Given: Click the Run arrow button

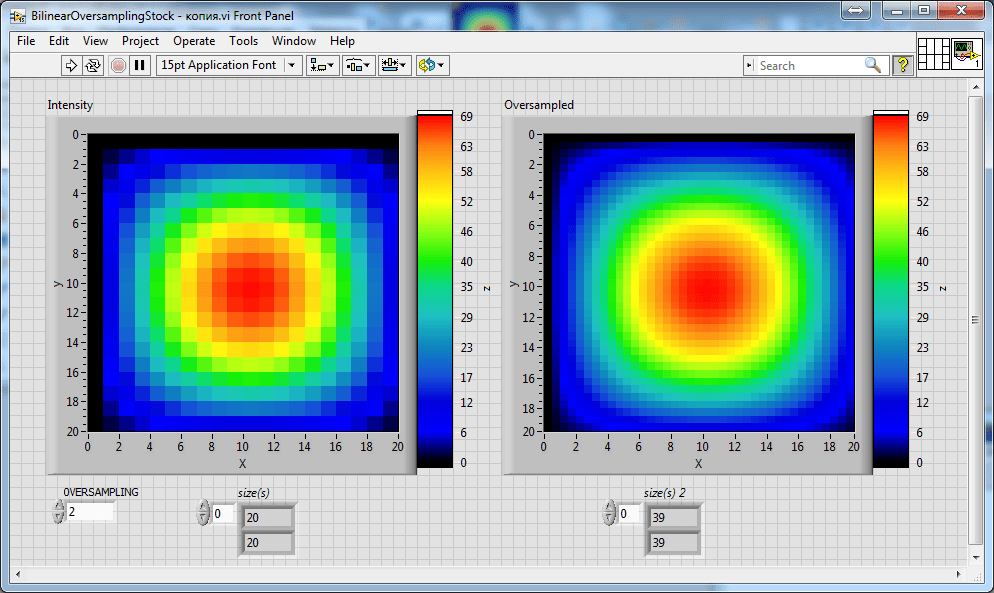Looking at the screenshot, I should (x=71, y=65).
